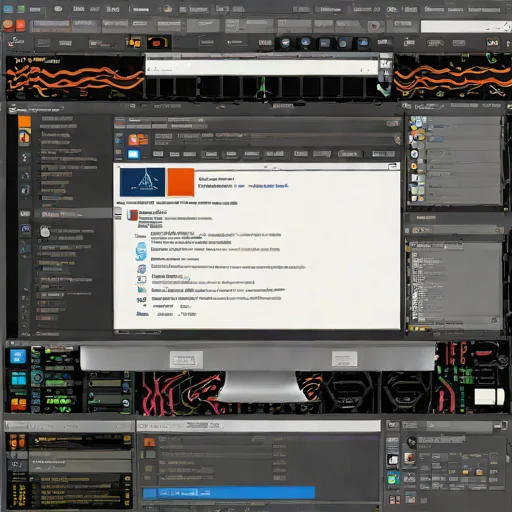This screenshot has width=512, height=512.
Task: Click the bright blue screen icon in center toolbar
Action: coord(133,154)
